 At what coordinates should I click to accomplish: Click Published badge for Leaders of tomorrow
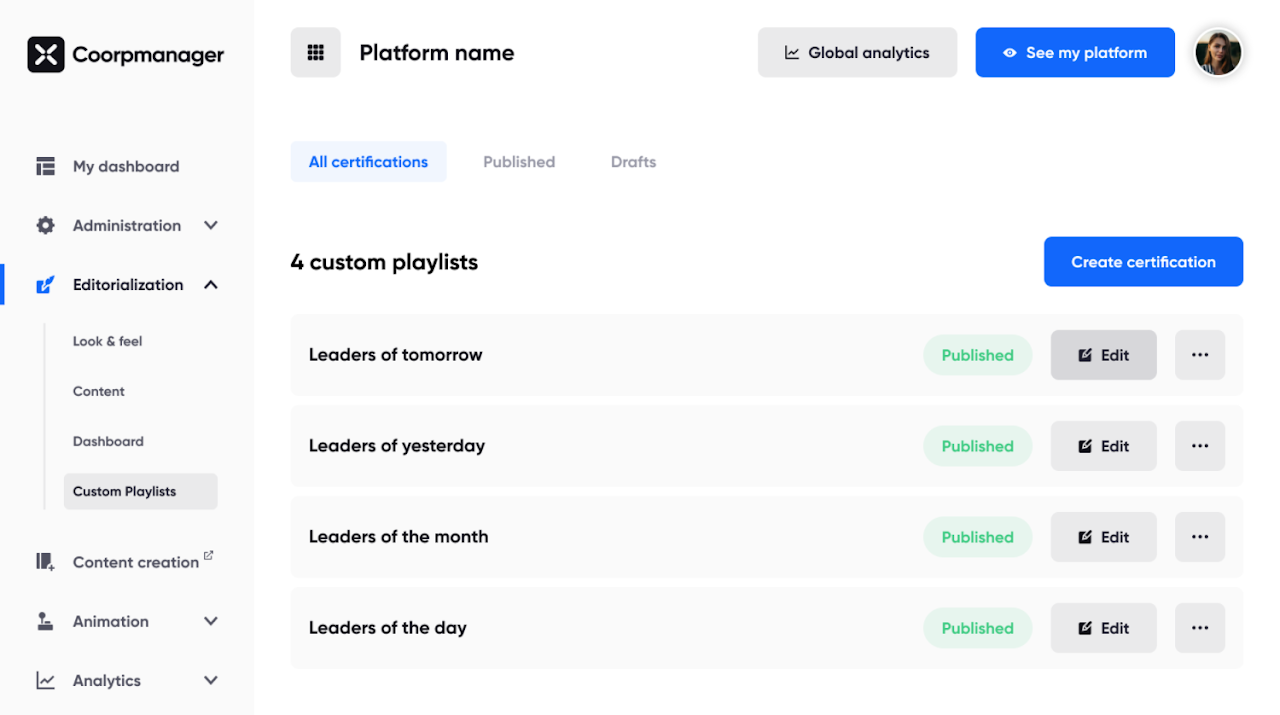click(978, 355)
